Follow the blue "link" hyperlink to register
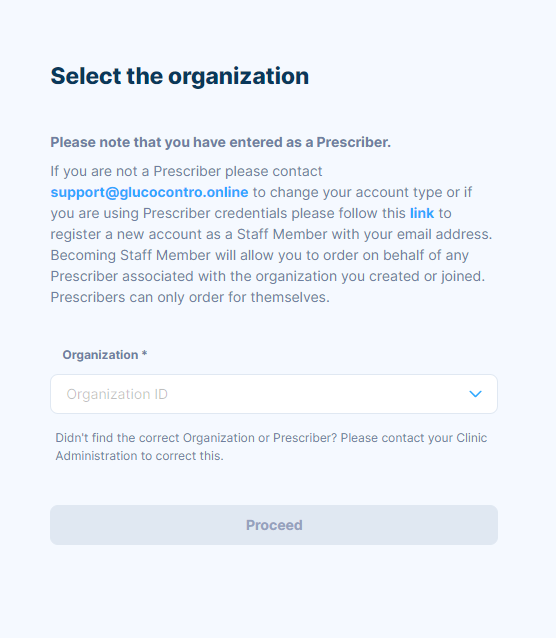 point(422,213)
